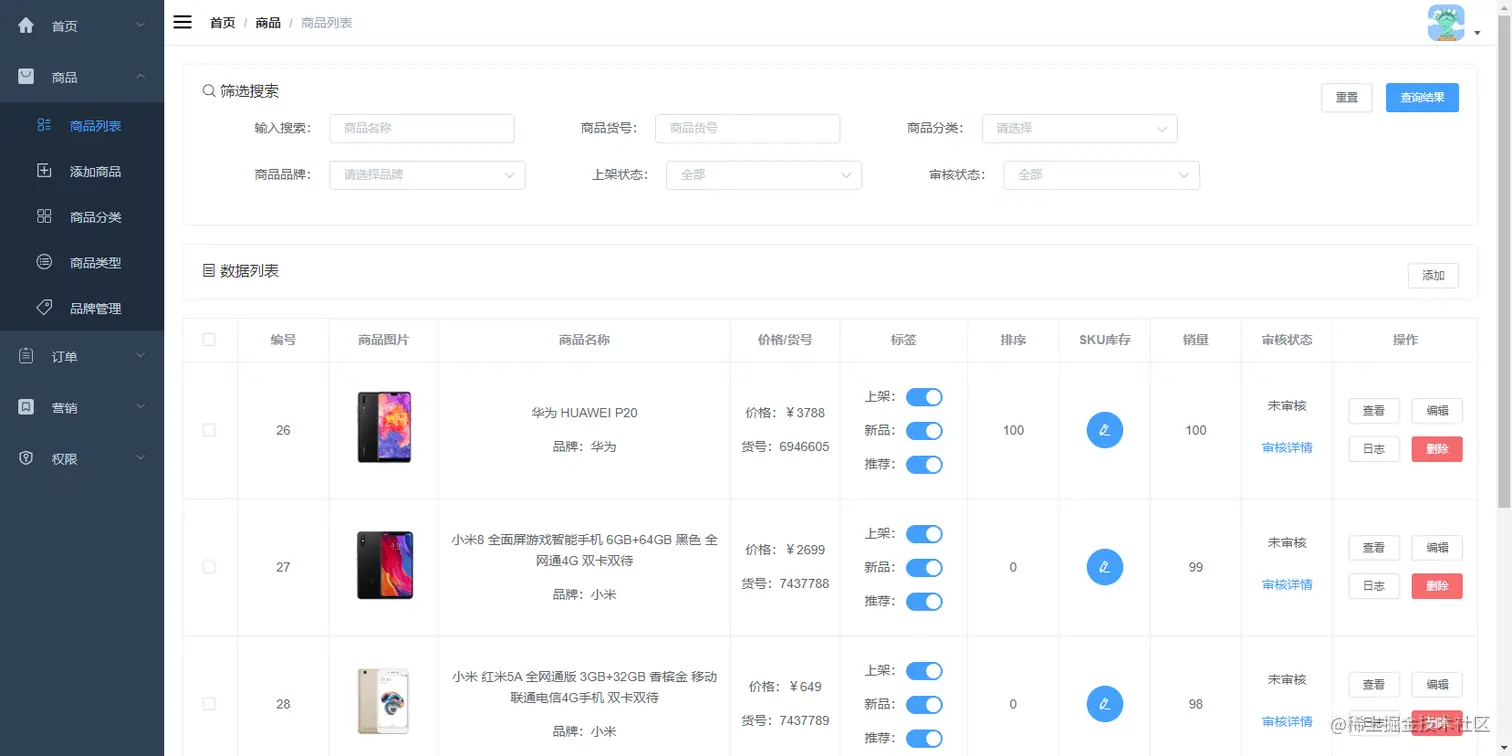Edit SKU stock for product 27
Screen dimensions: 1512x756
pyautogui.click(x=1105, y=567)
